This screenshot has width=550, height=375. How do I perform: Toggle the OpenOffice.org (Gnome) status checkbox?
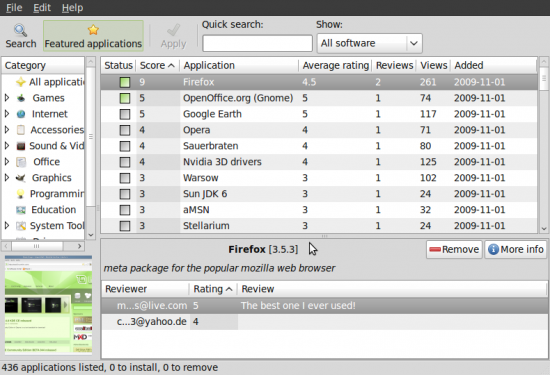(x=125, y=98)
